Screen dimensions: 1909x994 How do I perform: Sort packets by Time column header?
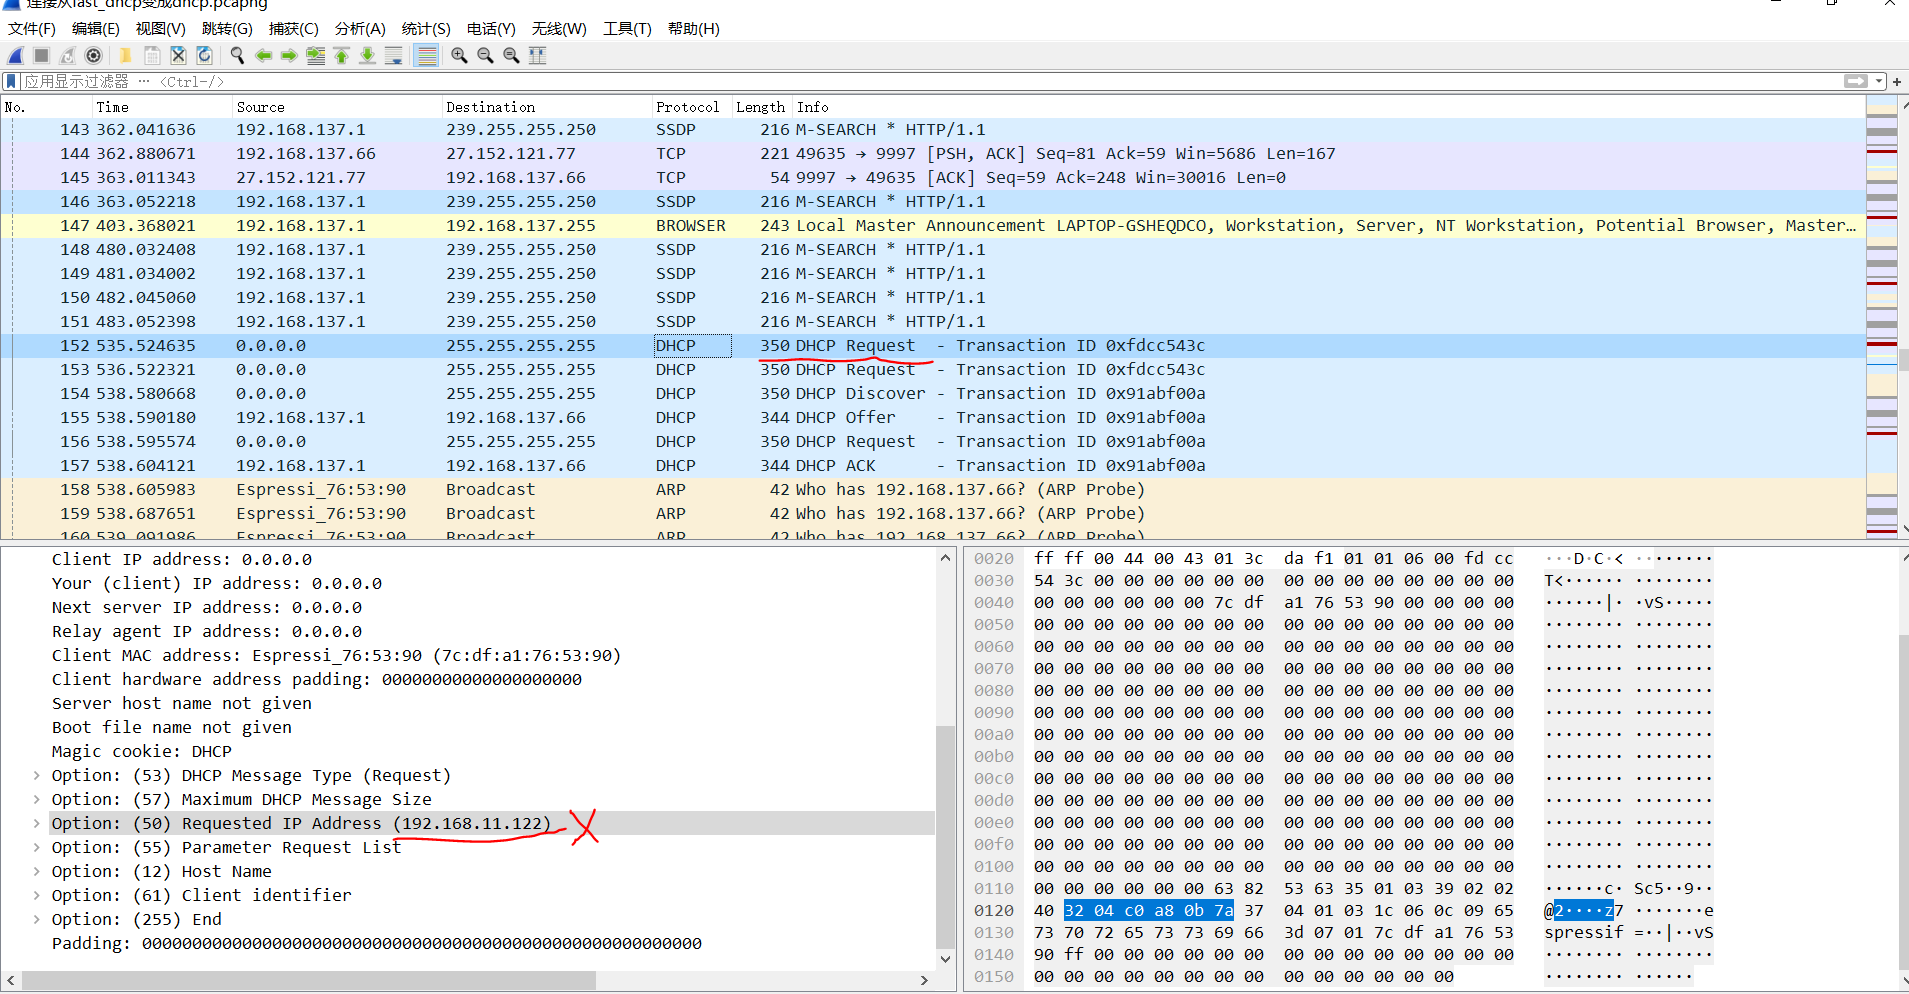160,107
